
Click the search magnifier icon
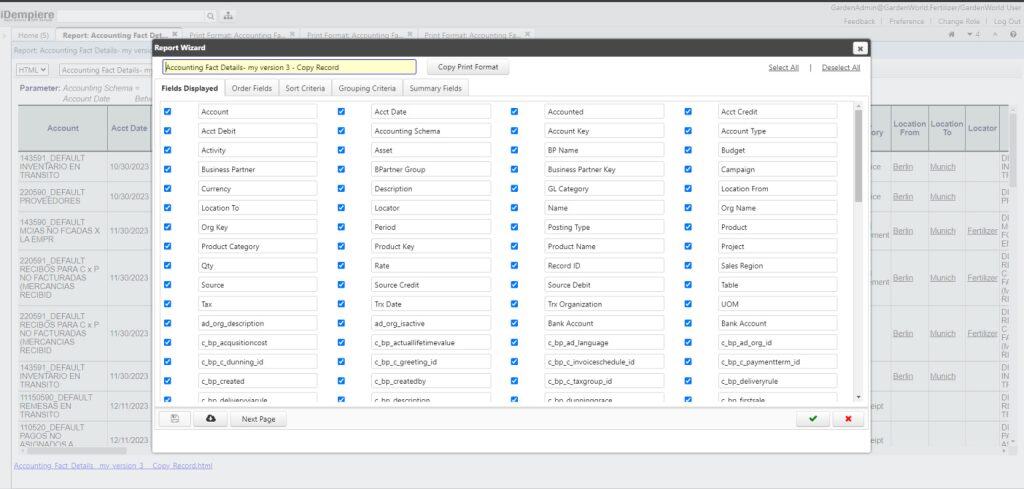pyautogui.click(x=210, y=16)
